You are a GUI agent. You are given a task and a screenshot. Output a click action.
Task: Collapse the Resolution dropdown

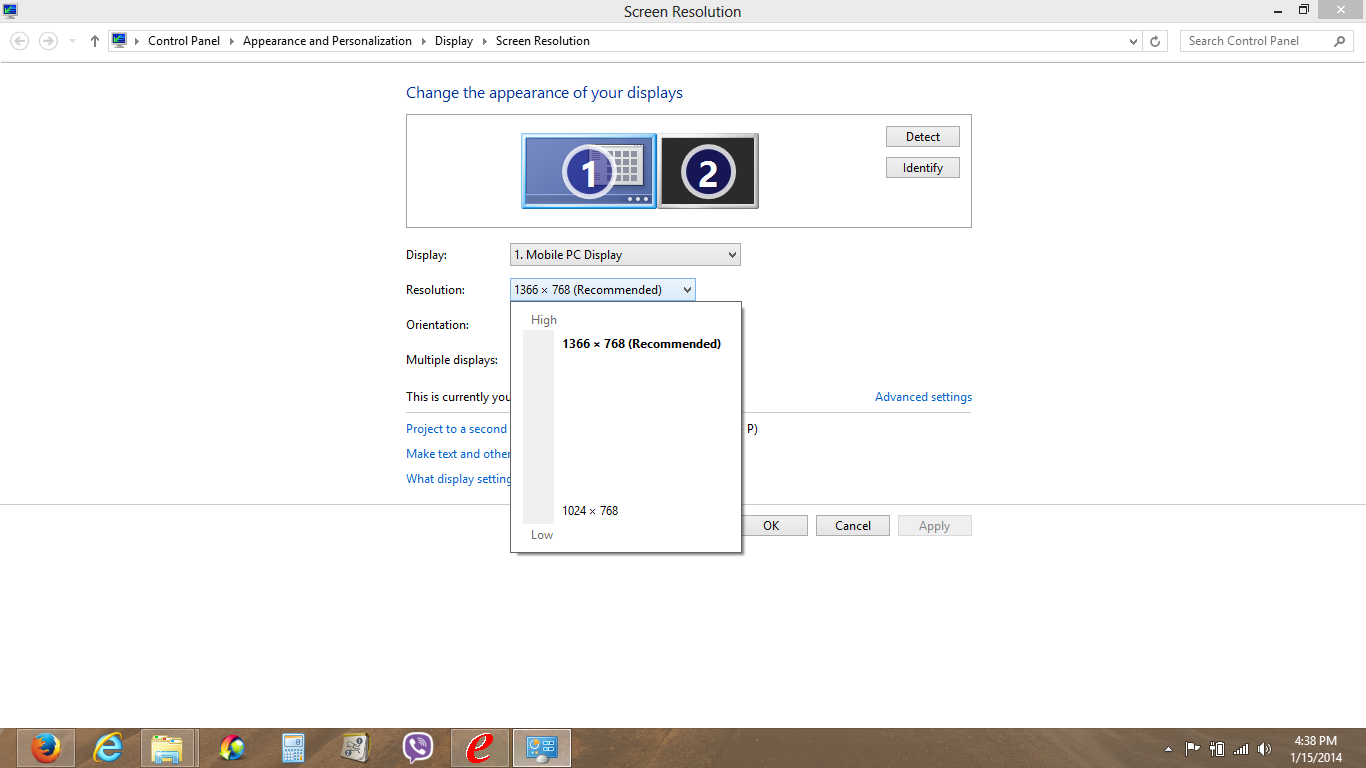pos(687,290)
